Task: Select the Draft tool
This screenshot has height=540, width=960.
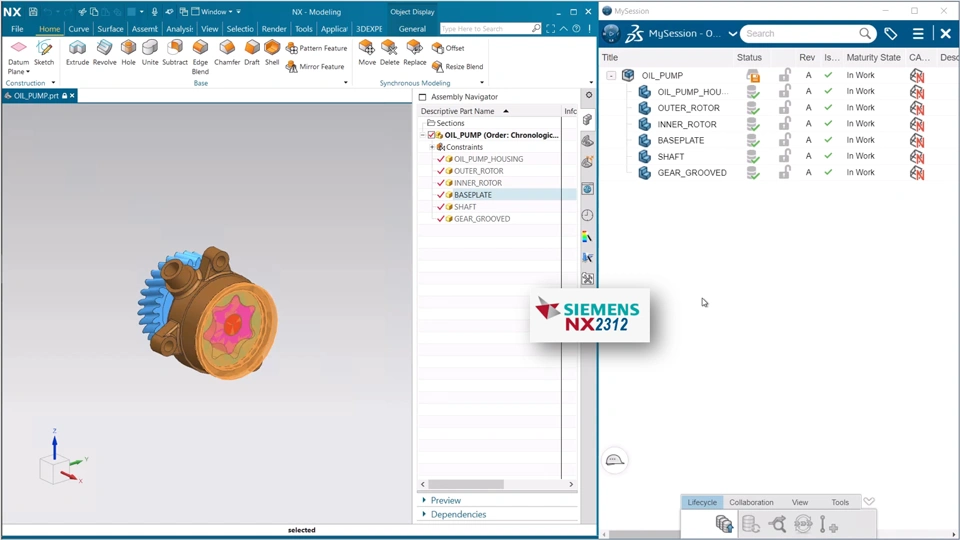Action: click(x=252, y=52)
